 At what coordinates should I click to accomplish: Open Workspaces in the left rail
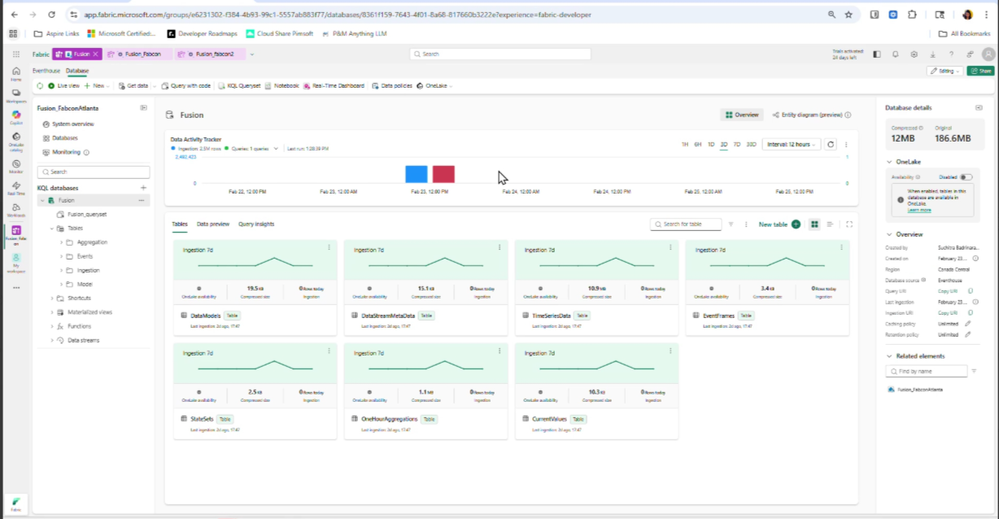(x=16, y=96)
